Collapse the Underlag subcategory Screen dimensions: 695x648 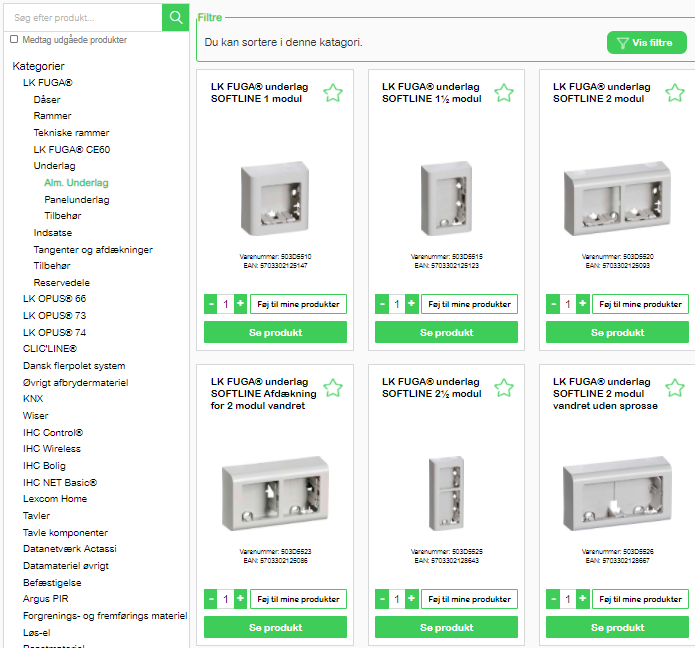coord(55,166)
